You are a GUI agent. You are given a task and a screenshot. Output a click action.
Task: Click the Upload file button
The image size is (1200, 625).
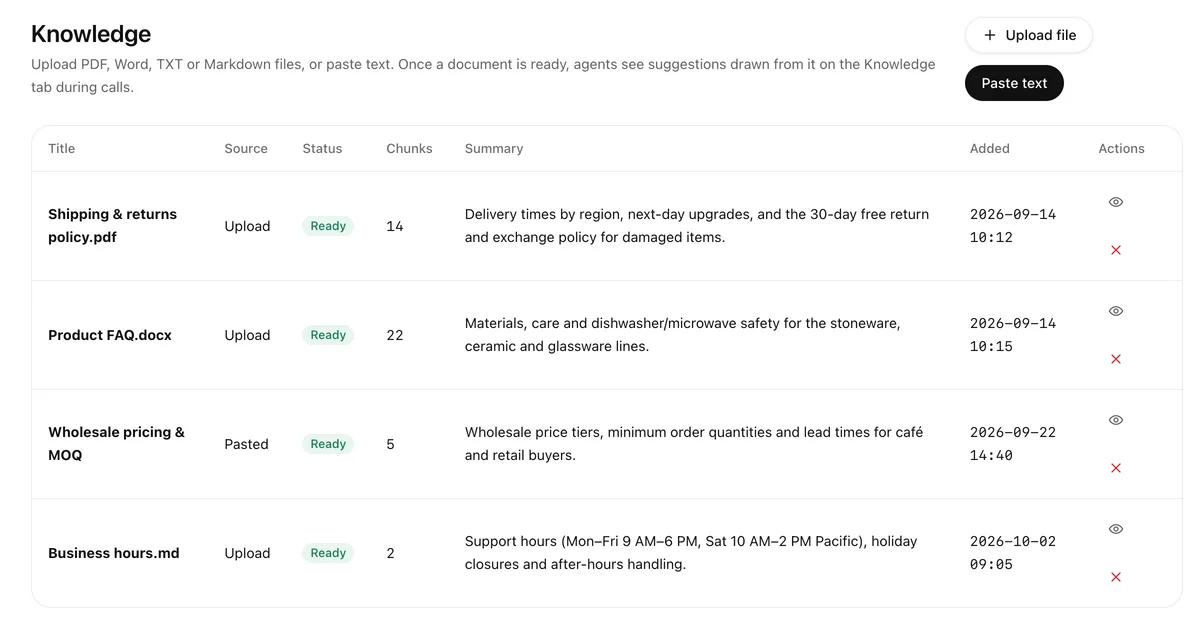point(1029,35)
